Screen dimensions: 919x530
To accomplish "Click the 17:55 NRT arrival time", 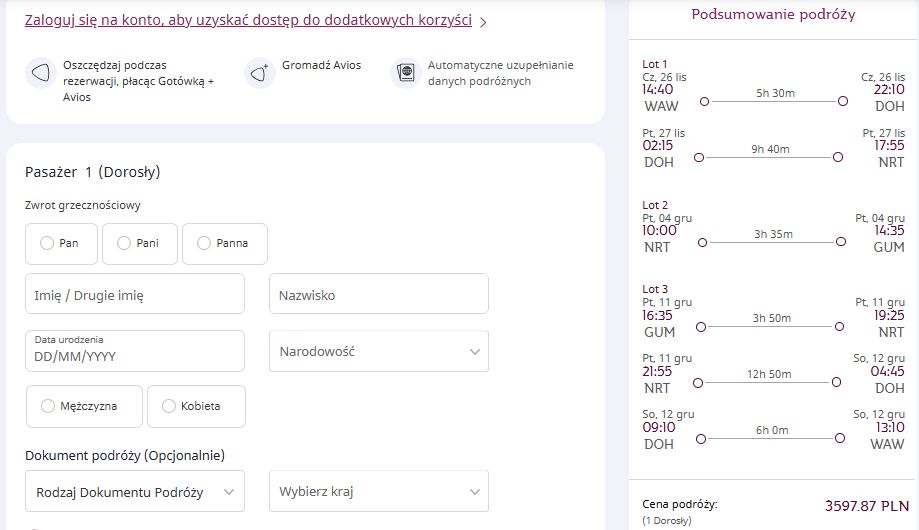I will click(x=889, y=145).
